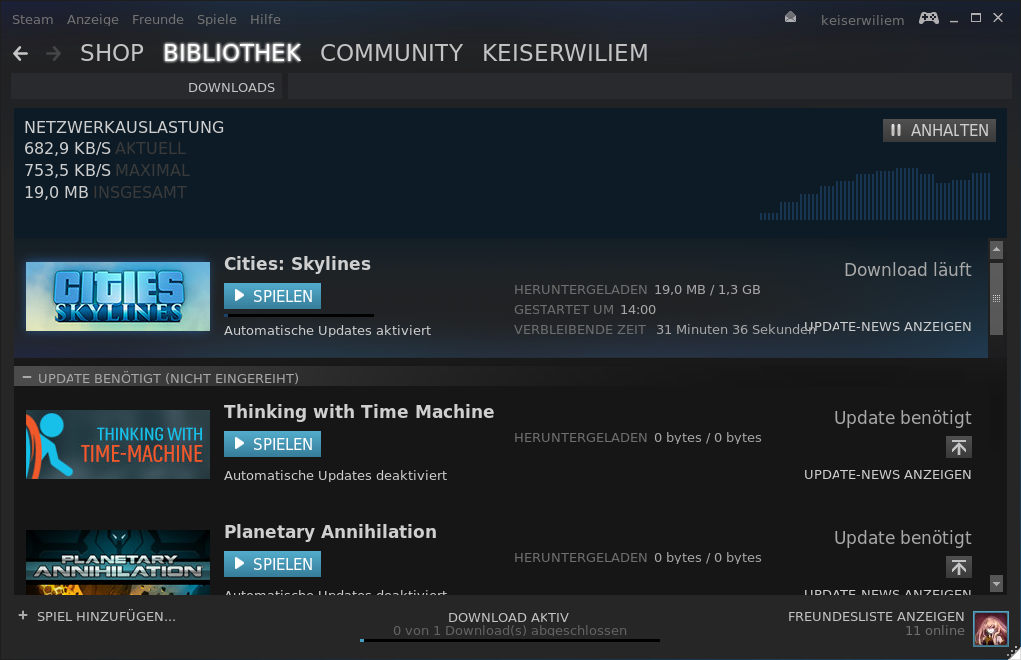Click the 'Planetary Annihilation' title
This screenshot has height=660, width=1021.
330,531
